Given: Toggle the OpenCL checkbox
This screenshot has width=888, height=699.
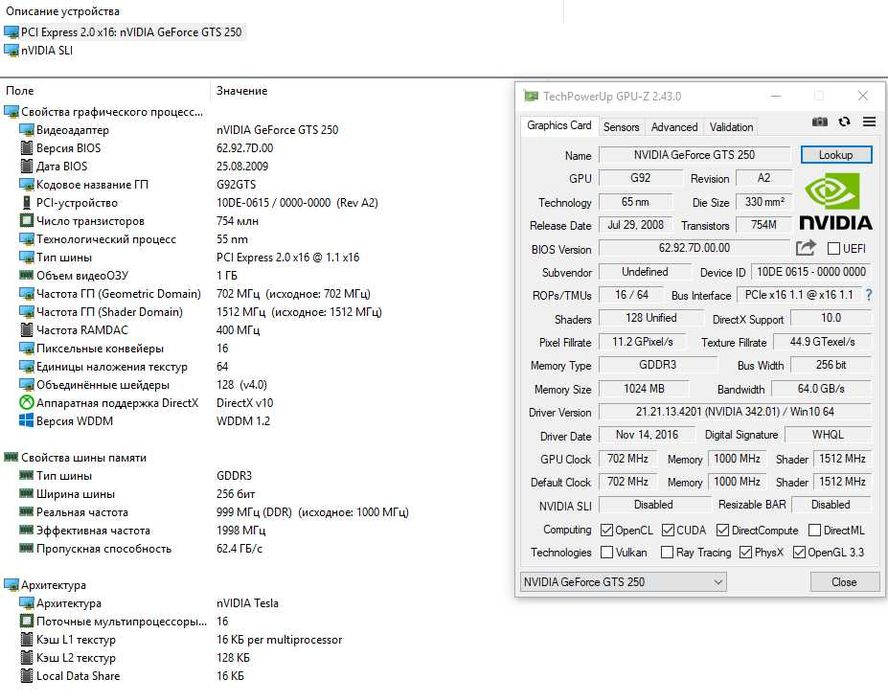Looking at the screenshot, I should 606,530.
